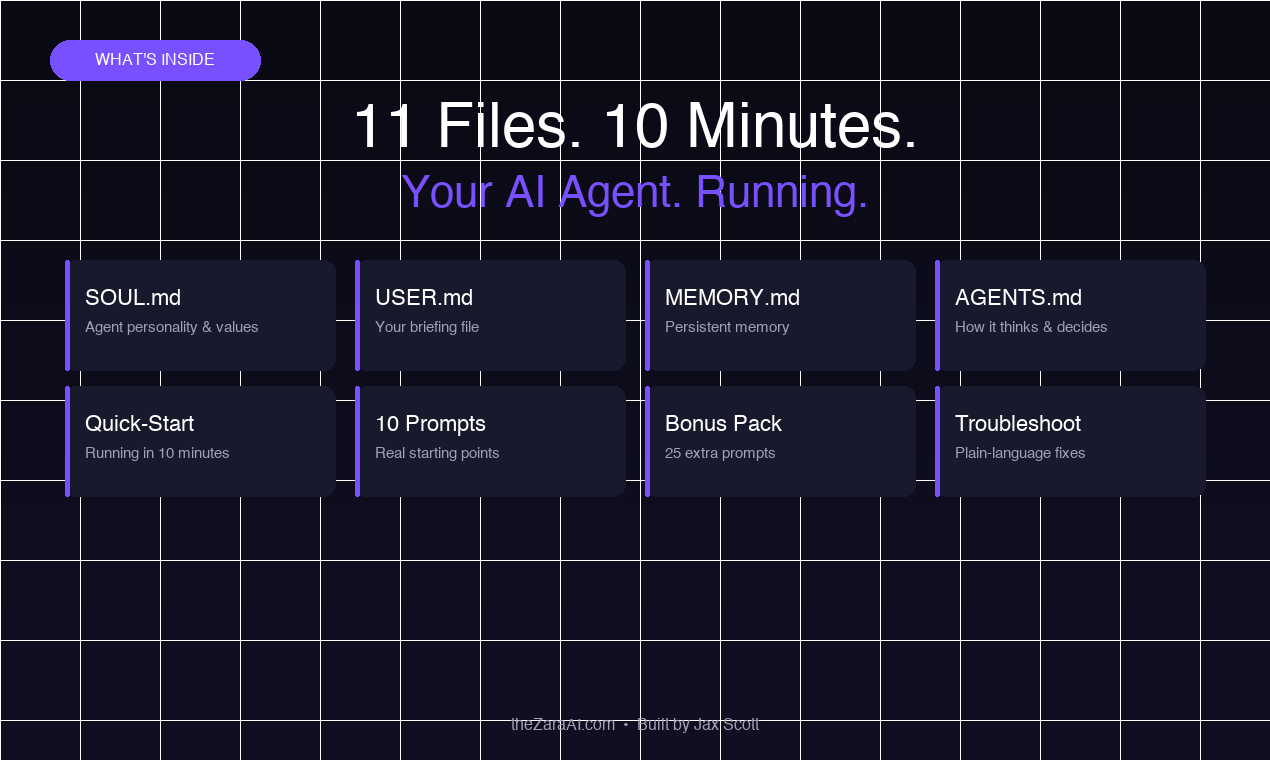Screen dimensions: 1270x760
Task: Select the USER.md briefing file card
Action: (490, 315)
